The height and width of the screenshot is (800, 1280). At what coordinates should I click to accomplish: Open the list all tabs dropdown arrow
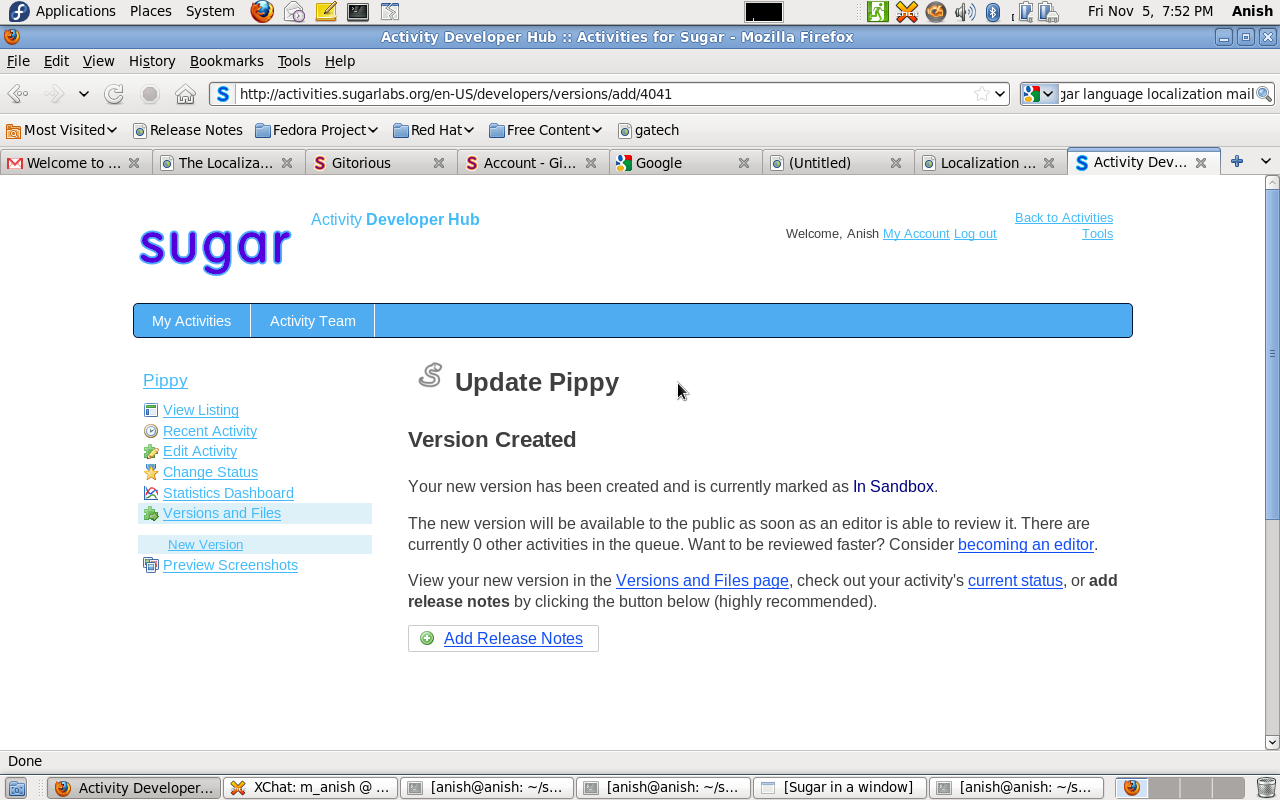click(x=1265, y=161)
